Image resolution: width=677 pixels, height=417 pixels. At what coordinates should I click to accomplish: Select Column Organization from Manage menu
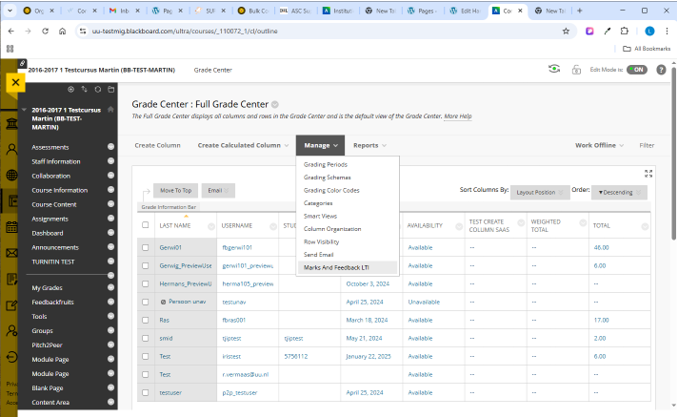click(332, 229)
